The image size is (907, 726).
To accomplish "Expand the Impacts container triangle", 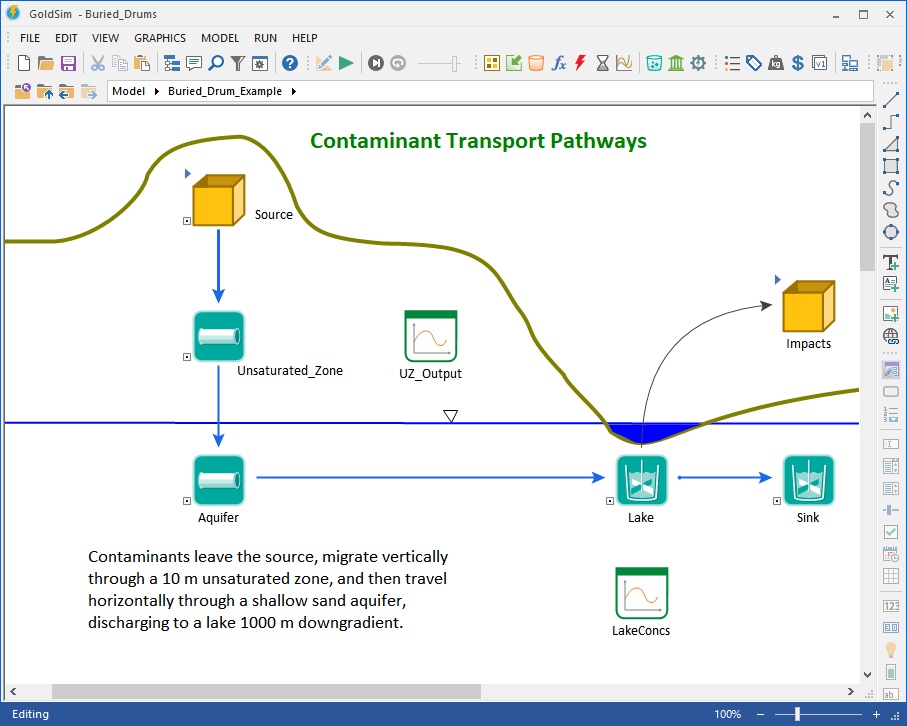I will click(777, 279).
